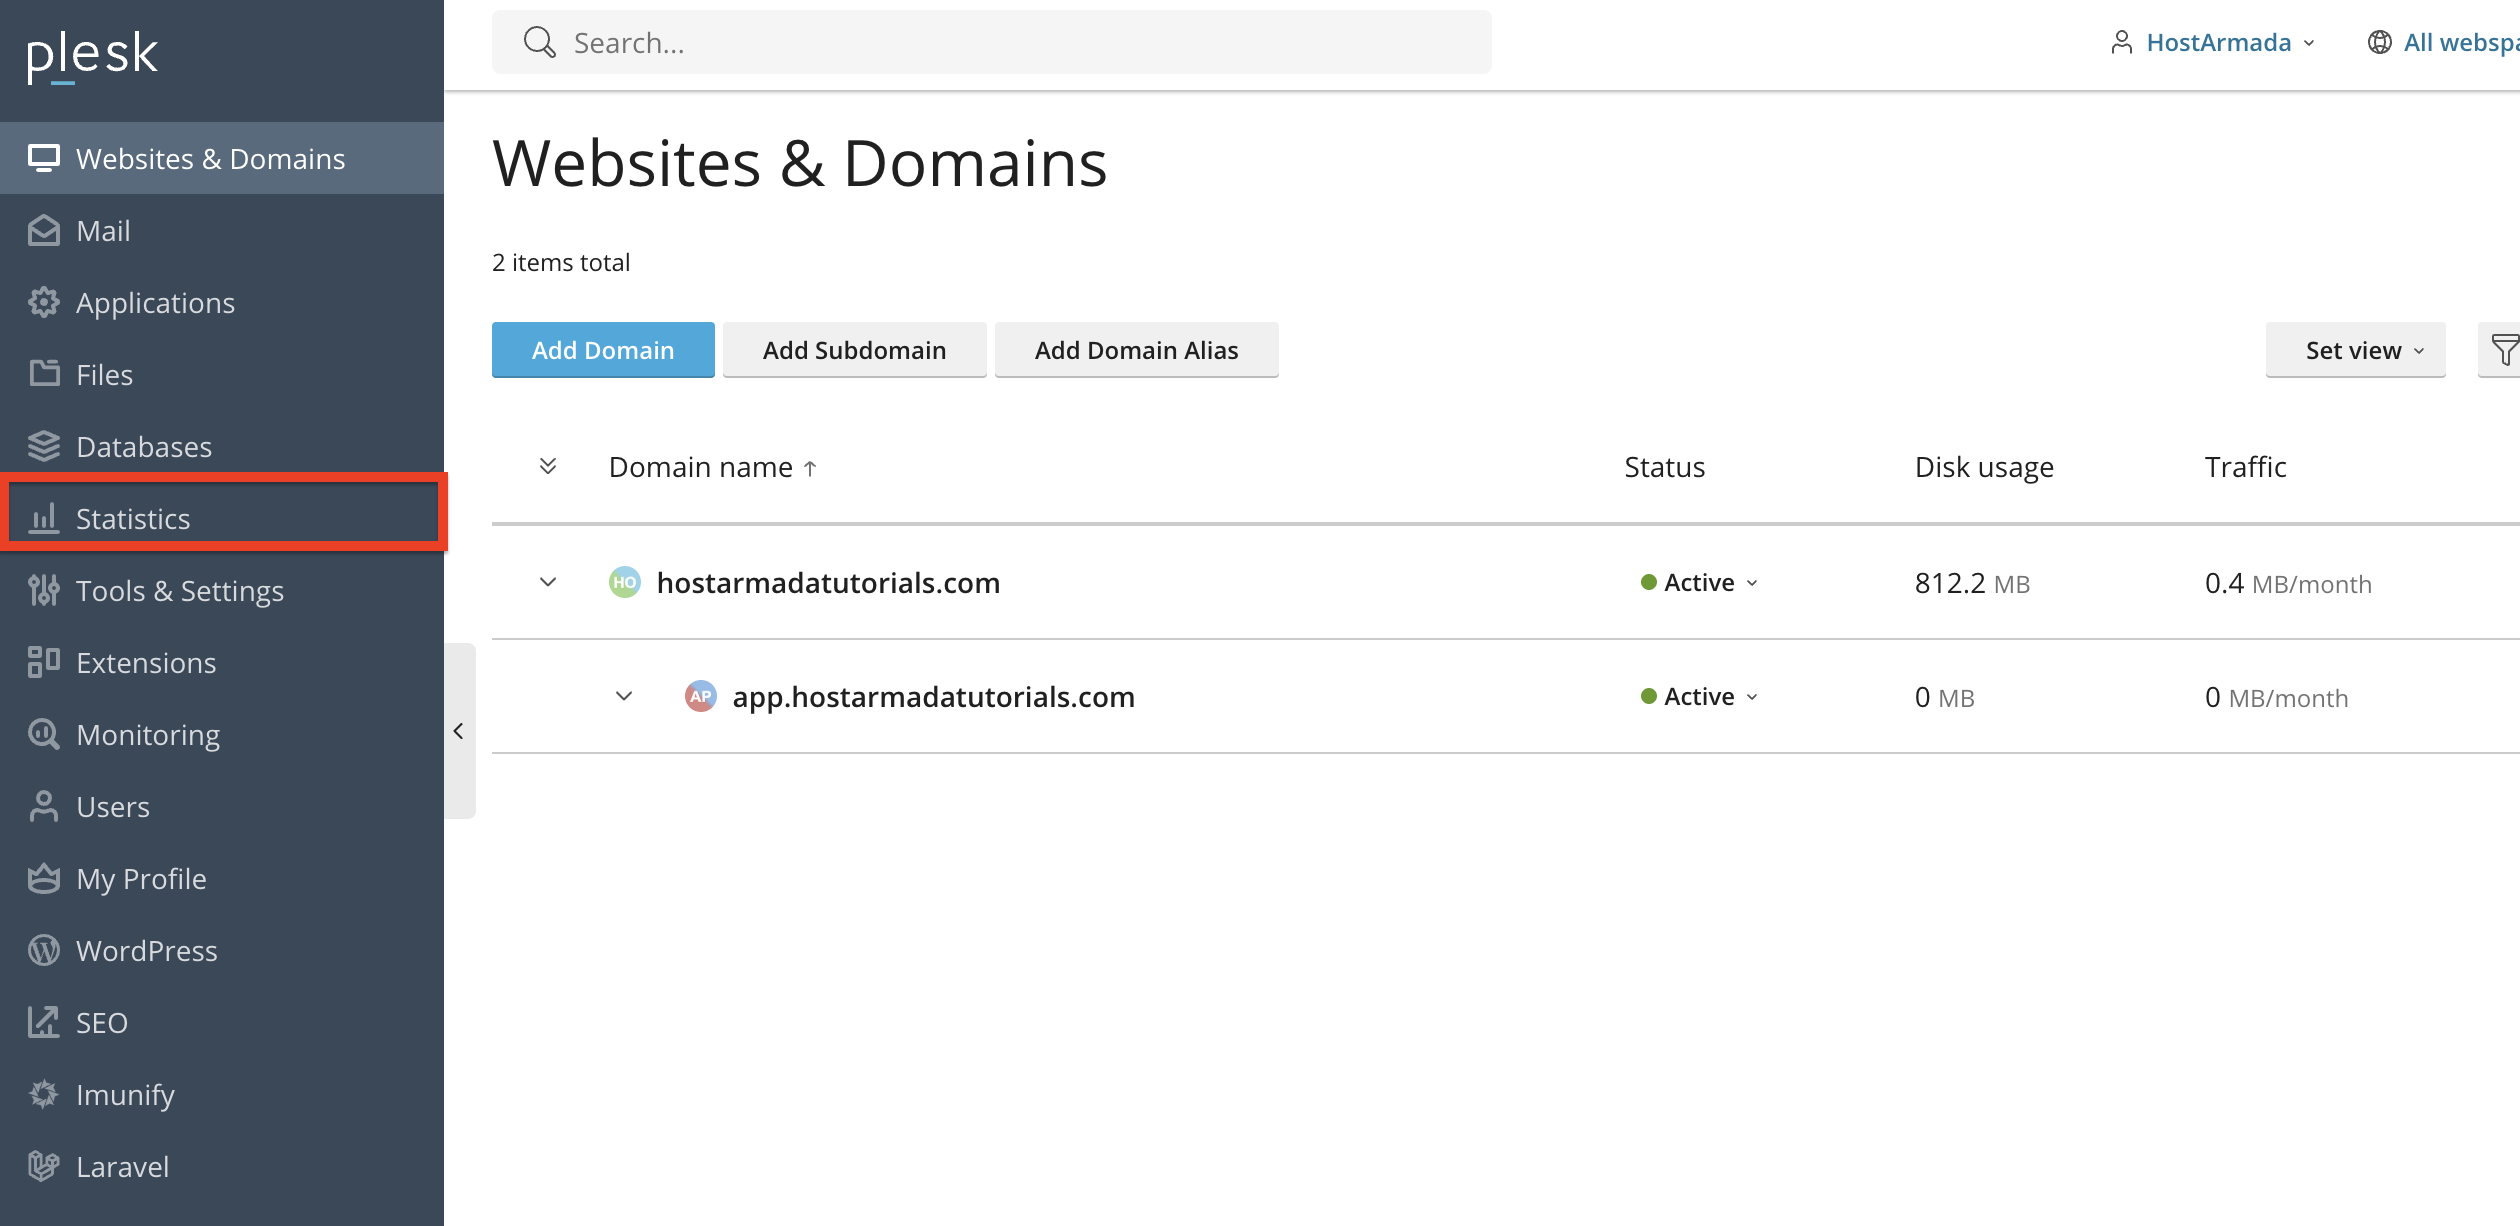Open the filter funnel icon

(x=2503, y=350)
